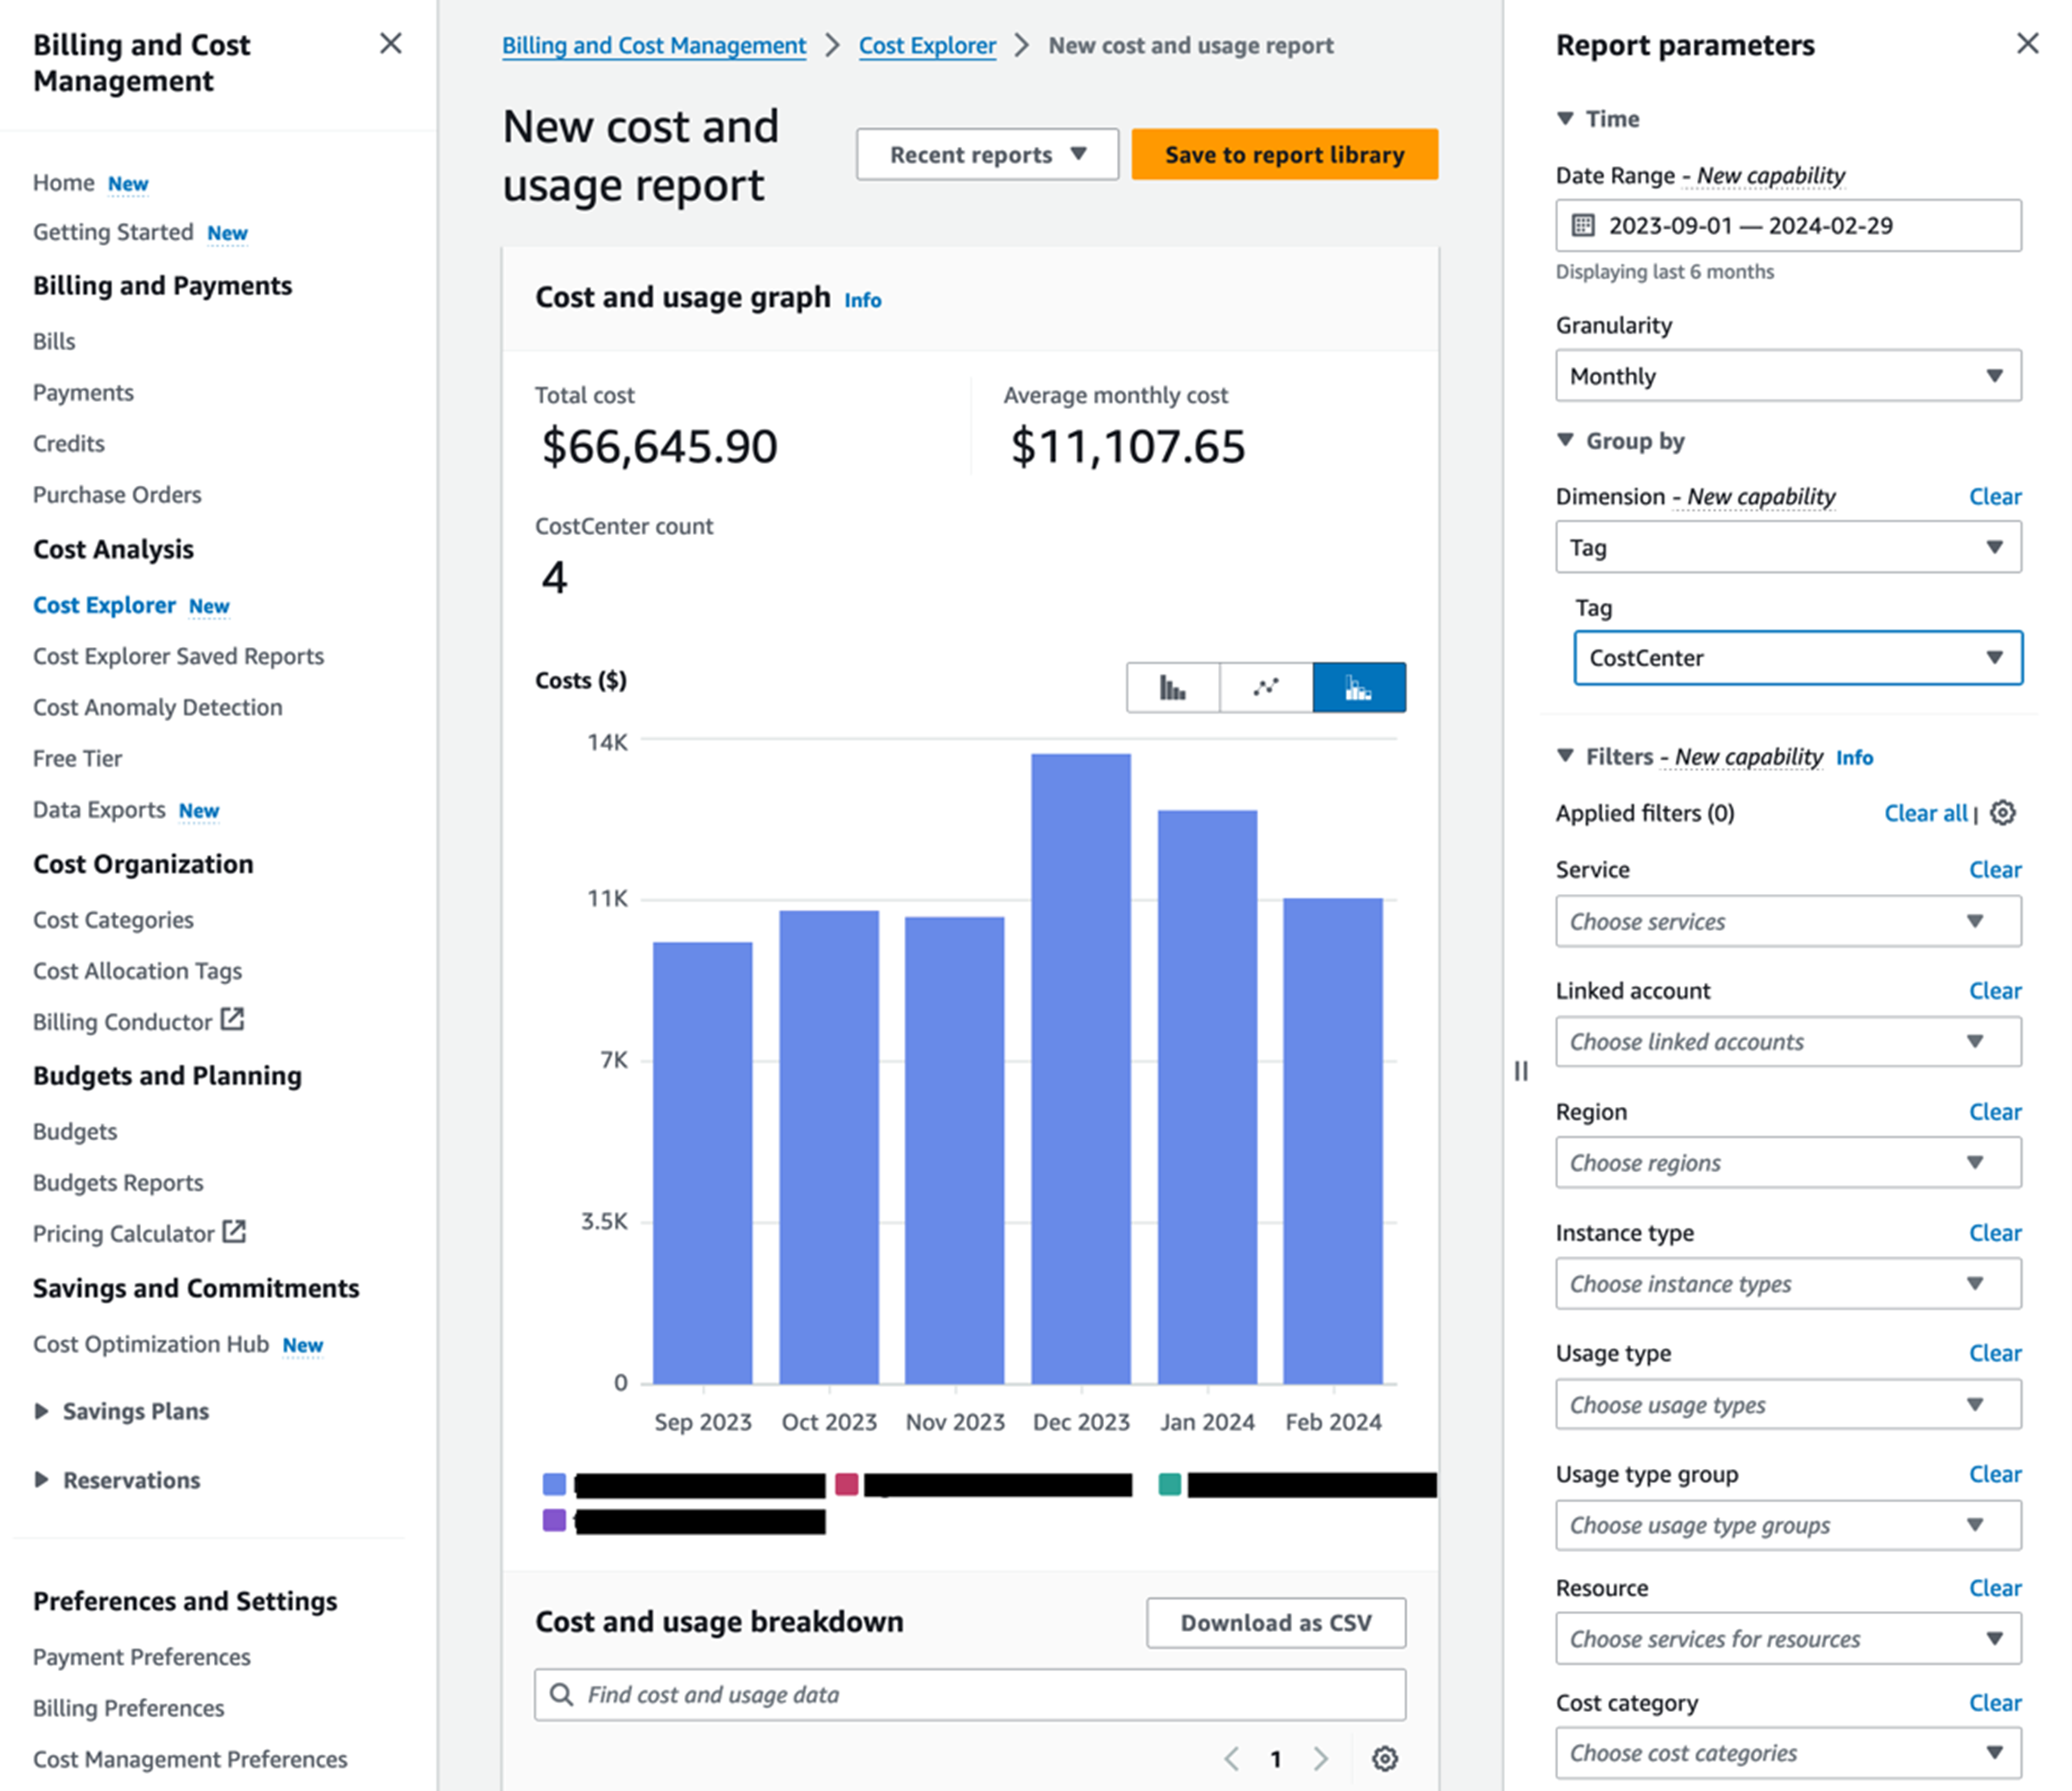The height and width of the screenshot is (1791, 2072).
Task: Open Cost Anomaly Detection page
Action: tap(157, 707)
